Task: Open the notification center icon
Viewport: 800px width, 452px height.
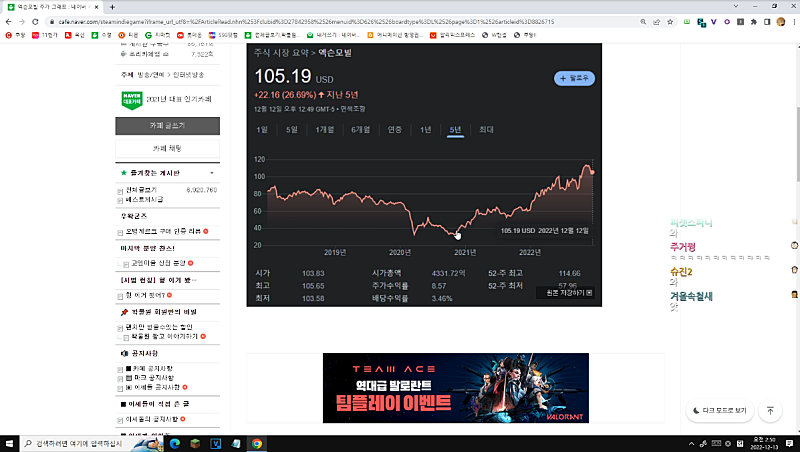Action: pyautogui.click(x=789, y=443)
